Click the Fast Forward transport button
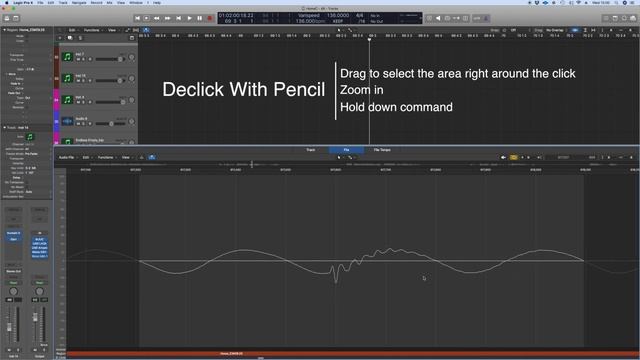The image size is (640, 360). coord(167,18)
